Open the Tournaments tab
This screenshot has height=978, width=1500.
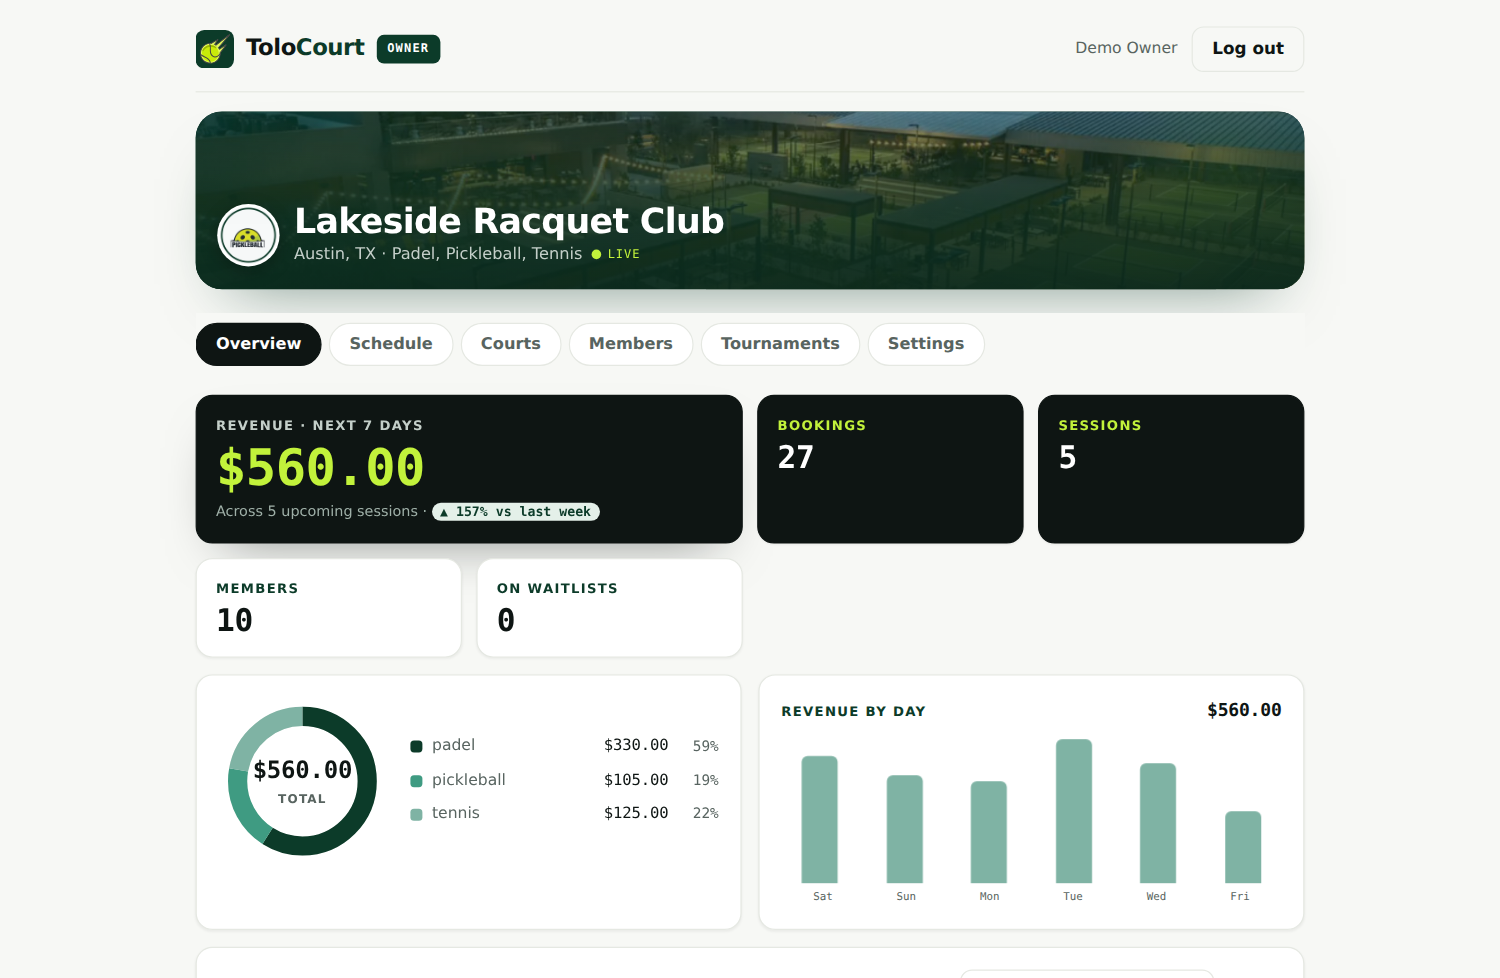[x=780, y=344]
